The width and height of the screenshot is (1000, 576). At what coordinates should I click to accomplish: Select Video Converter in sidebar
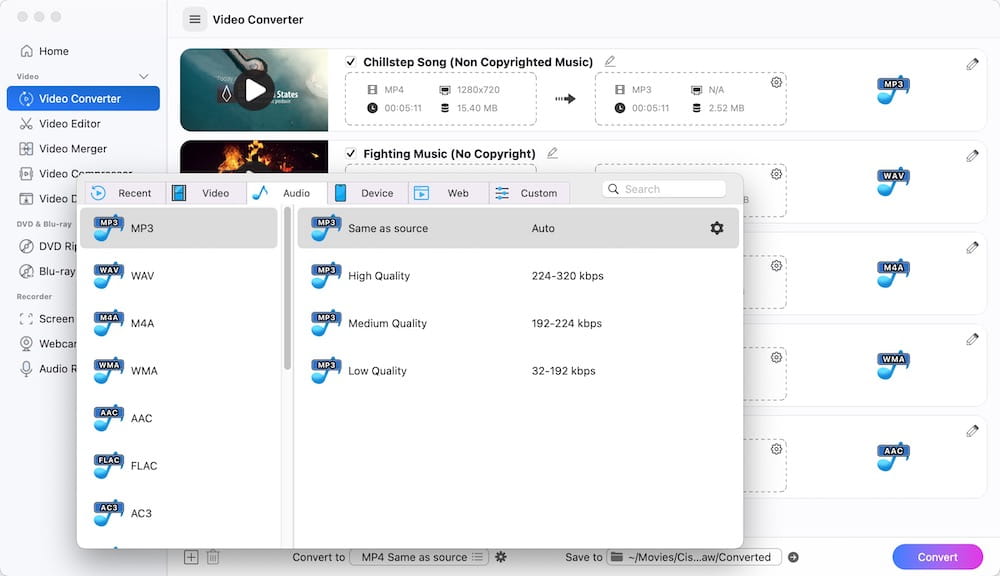pos(83,98)
